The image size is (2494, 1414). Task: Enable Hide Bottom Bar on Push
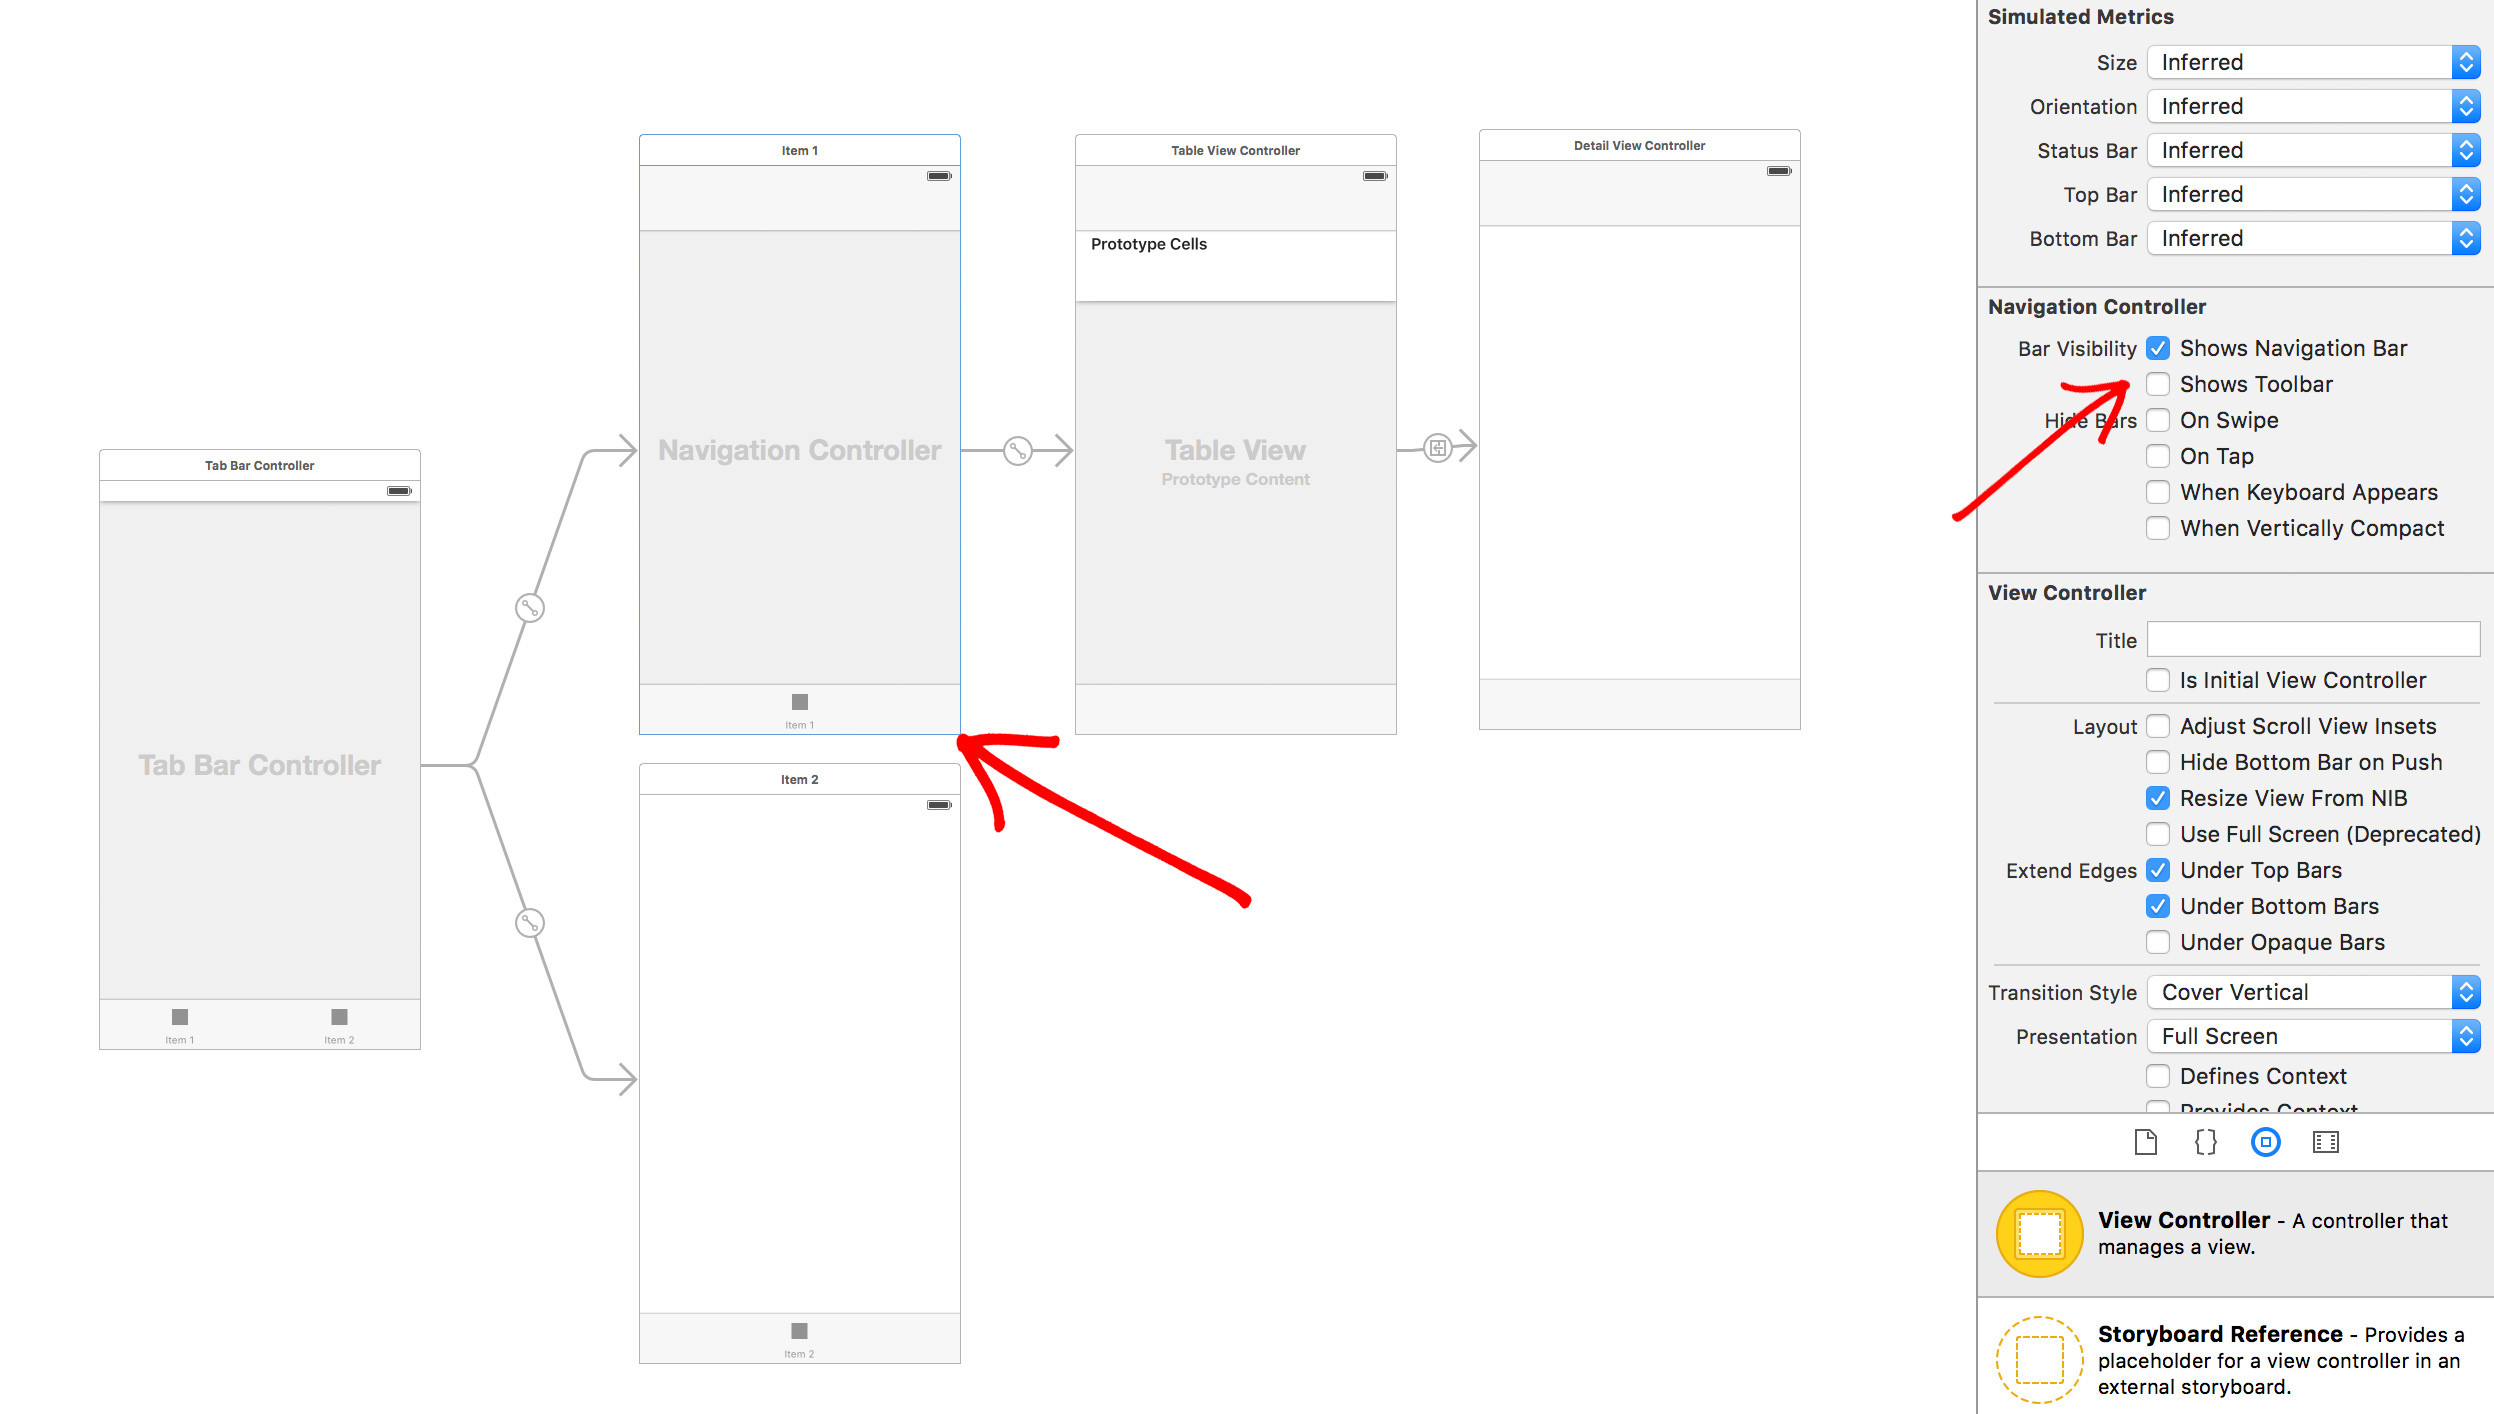[2160, 761]
